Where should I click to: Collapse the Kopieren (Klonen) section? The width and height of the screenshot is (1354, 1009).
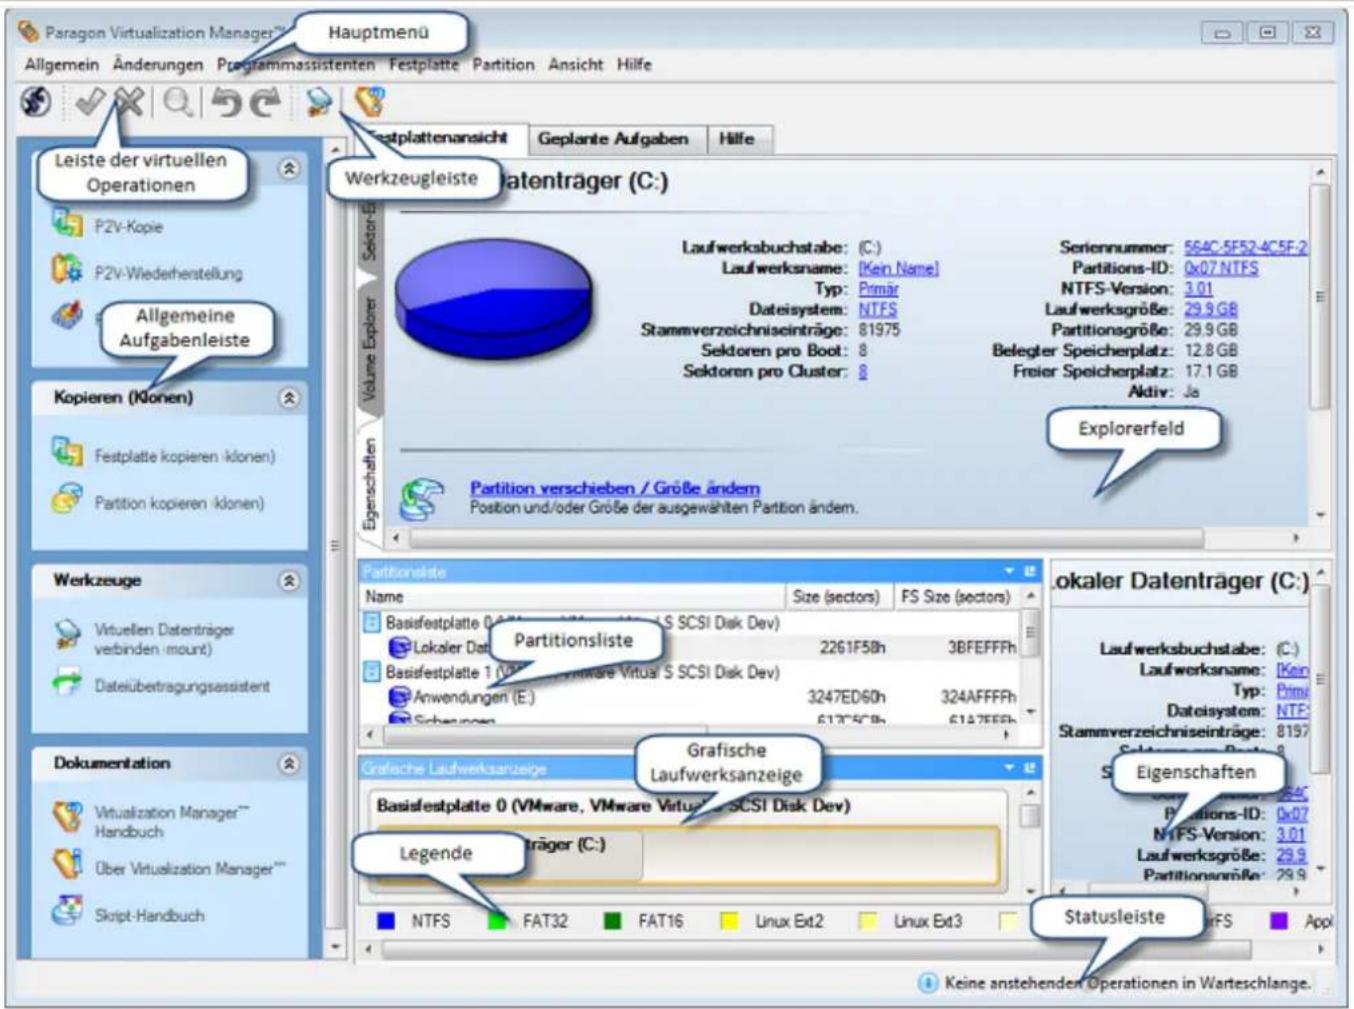coord(289,398)
